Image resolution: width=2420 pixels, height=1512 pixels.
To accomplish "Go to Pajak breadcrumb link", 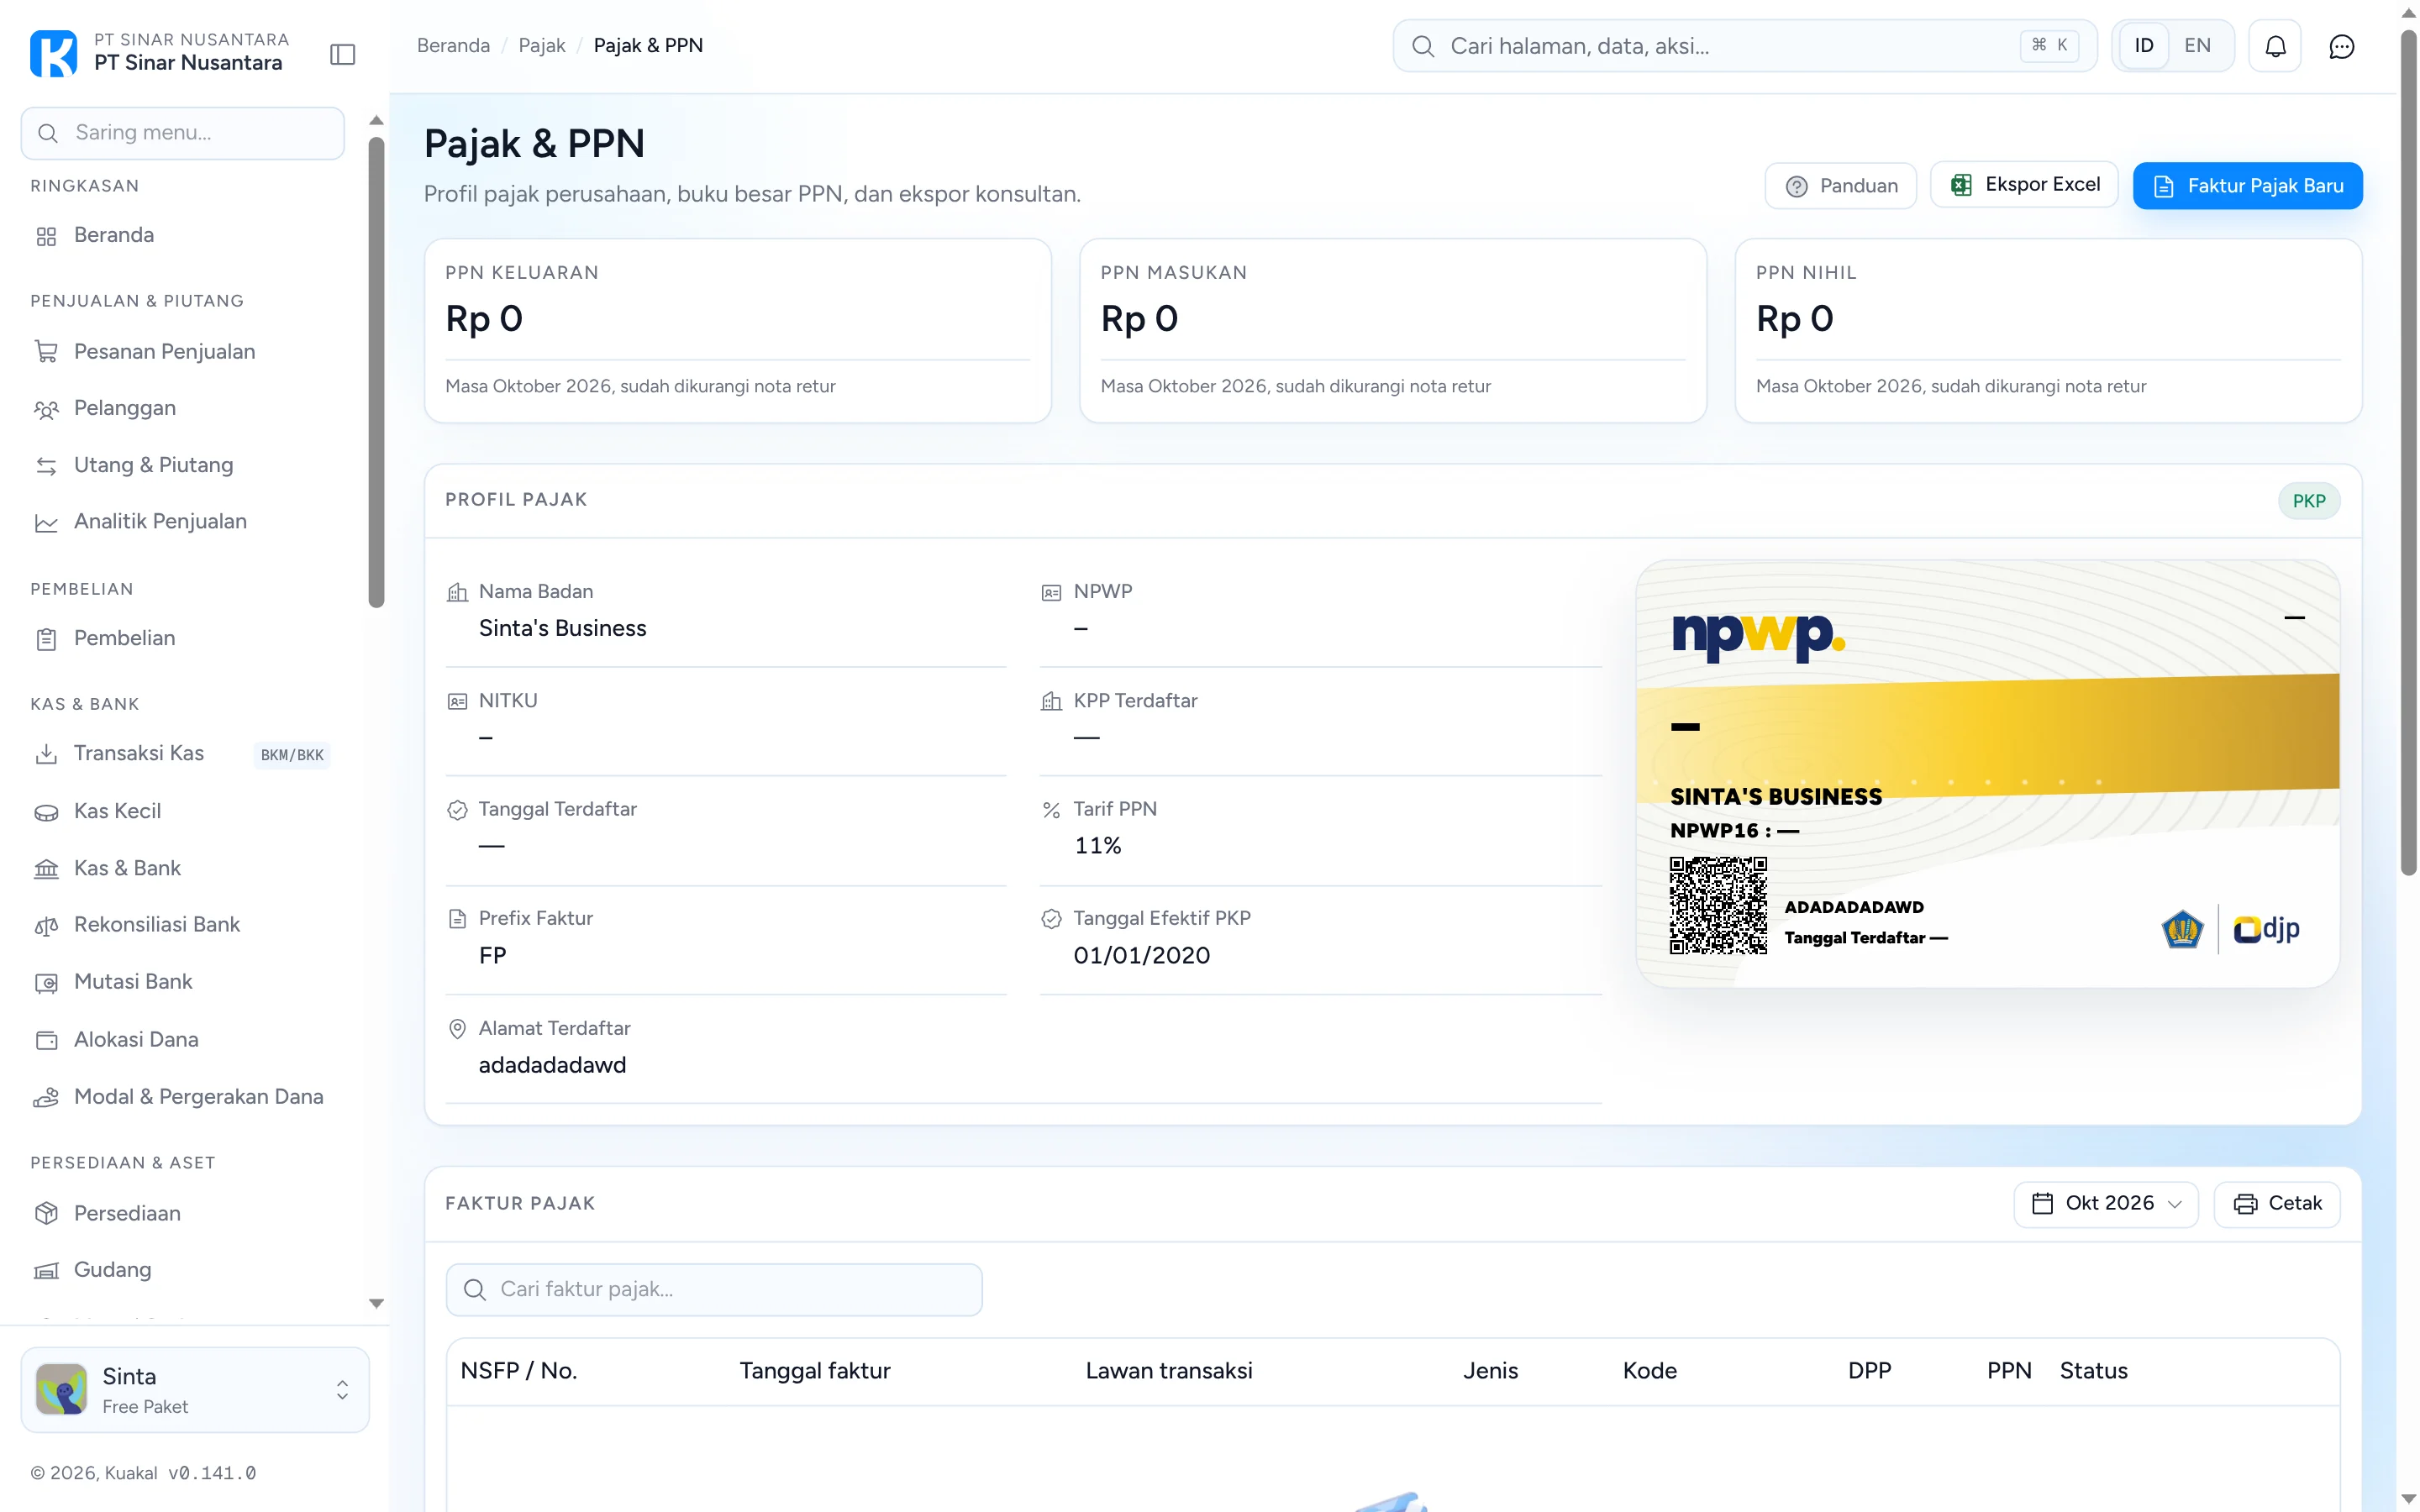I will 541,46.
